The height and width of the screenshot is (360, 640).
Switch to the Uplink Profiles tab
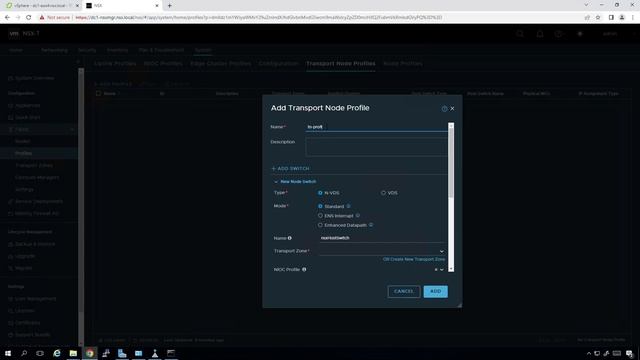pos(115,64)
